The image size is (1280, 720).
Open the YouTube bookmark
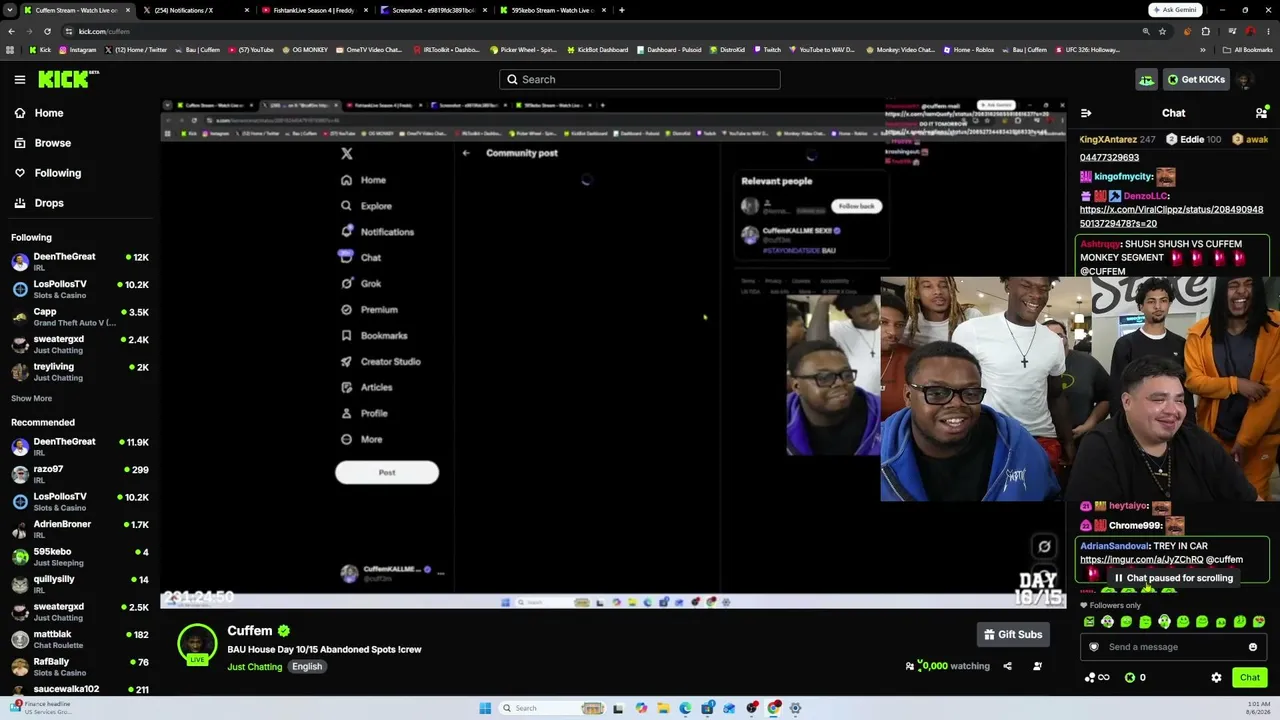251,49
